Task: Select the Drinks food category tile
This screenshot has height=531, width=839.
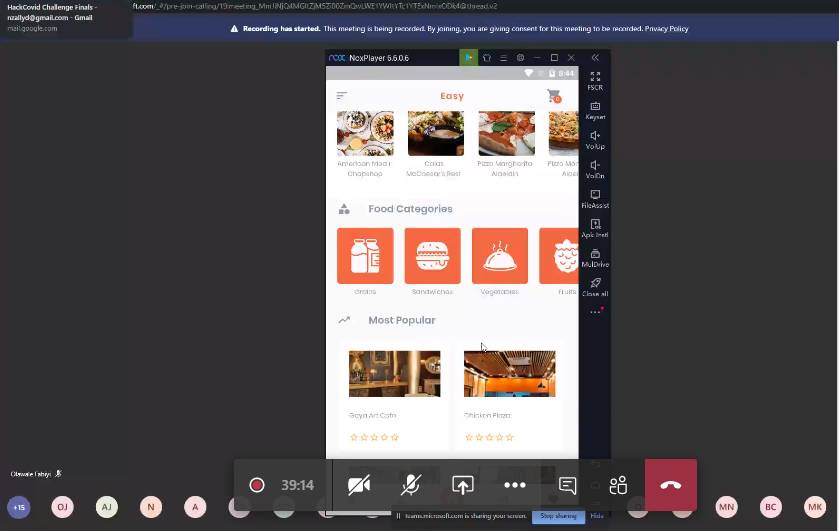Action: (x=365, y=256)
